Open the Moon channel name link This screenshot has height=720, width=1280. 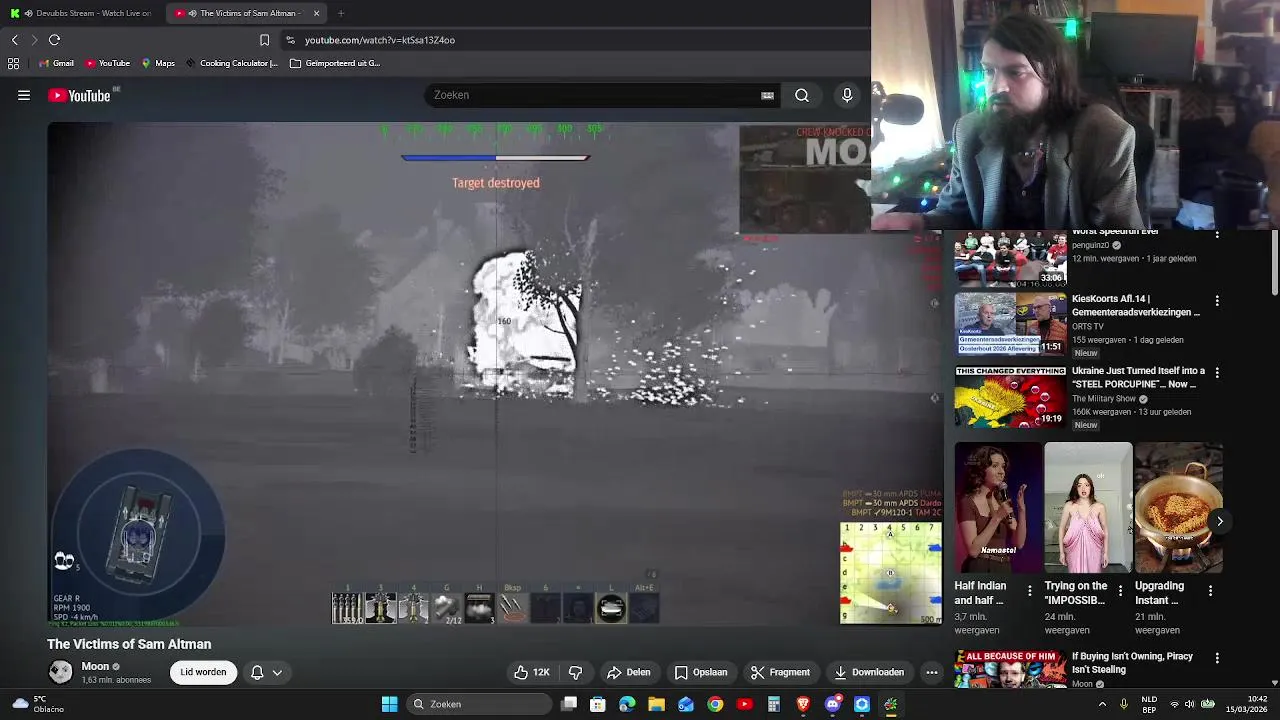95,666
